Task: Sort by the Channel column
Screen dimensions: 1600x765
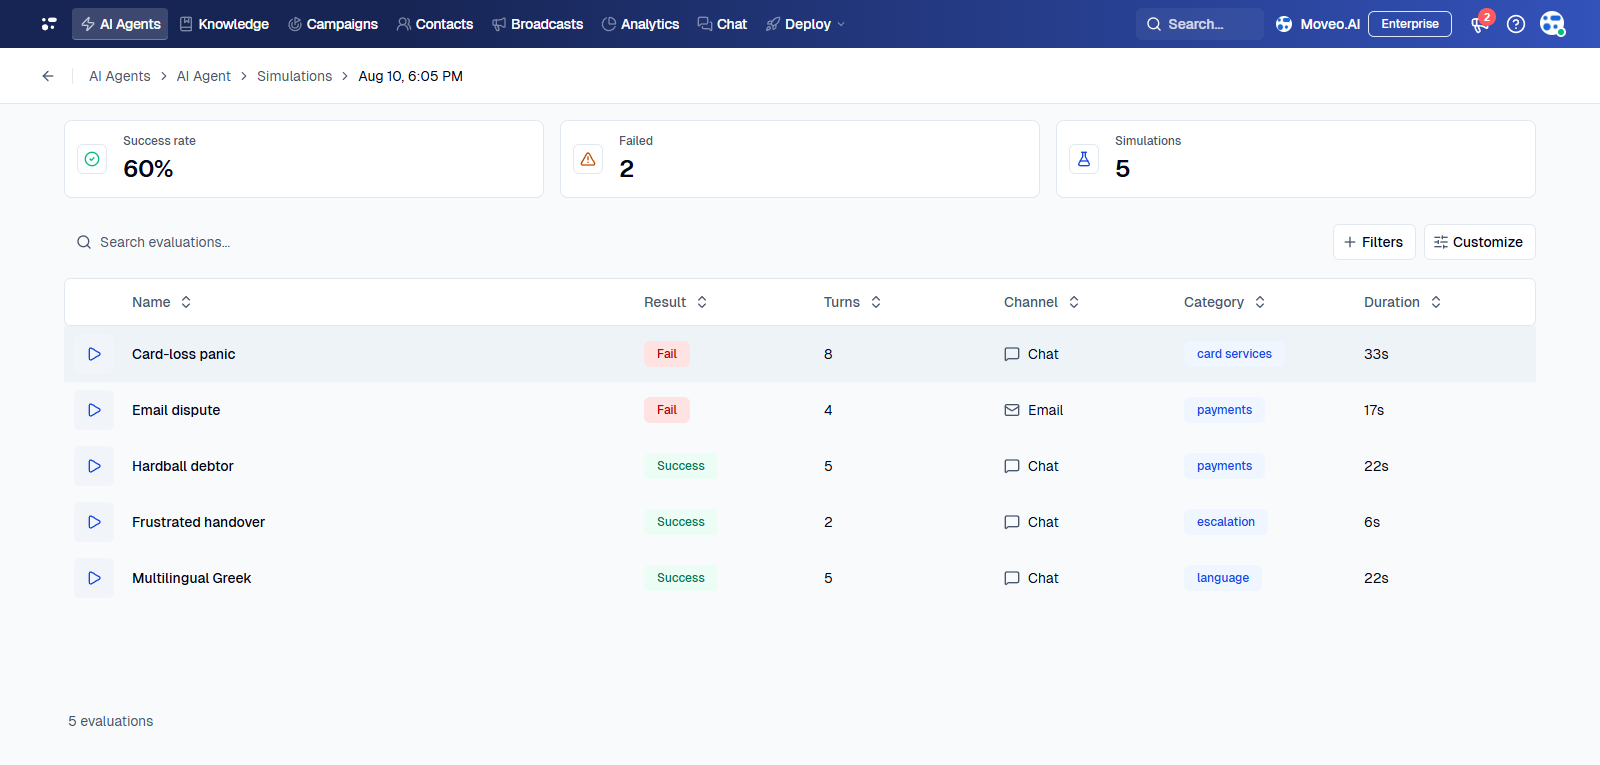Action: [x=1041, y=302]
